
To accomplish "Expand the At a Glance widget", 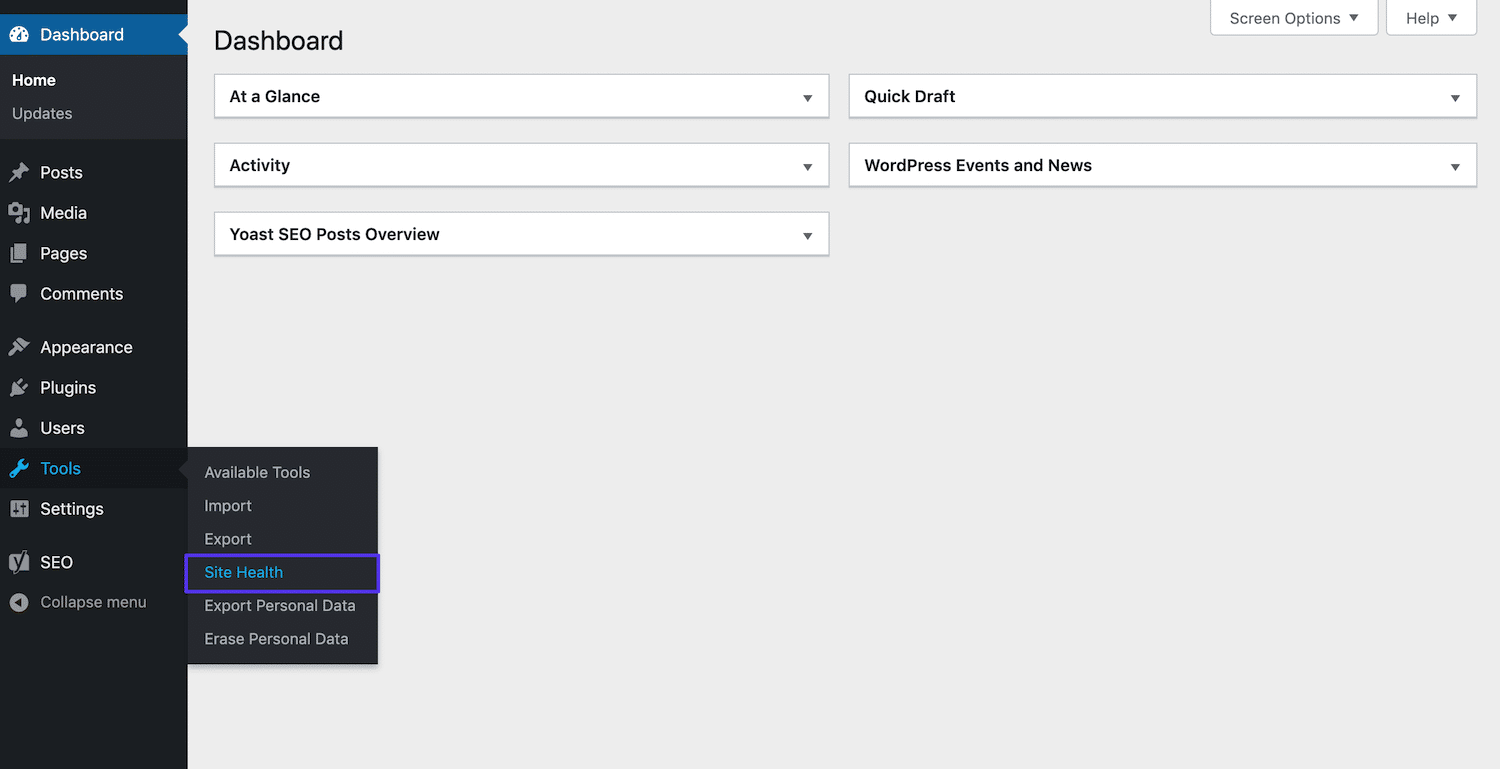I will (x=807, y=96).
